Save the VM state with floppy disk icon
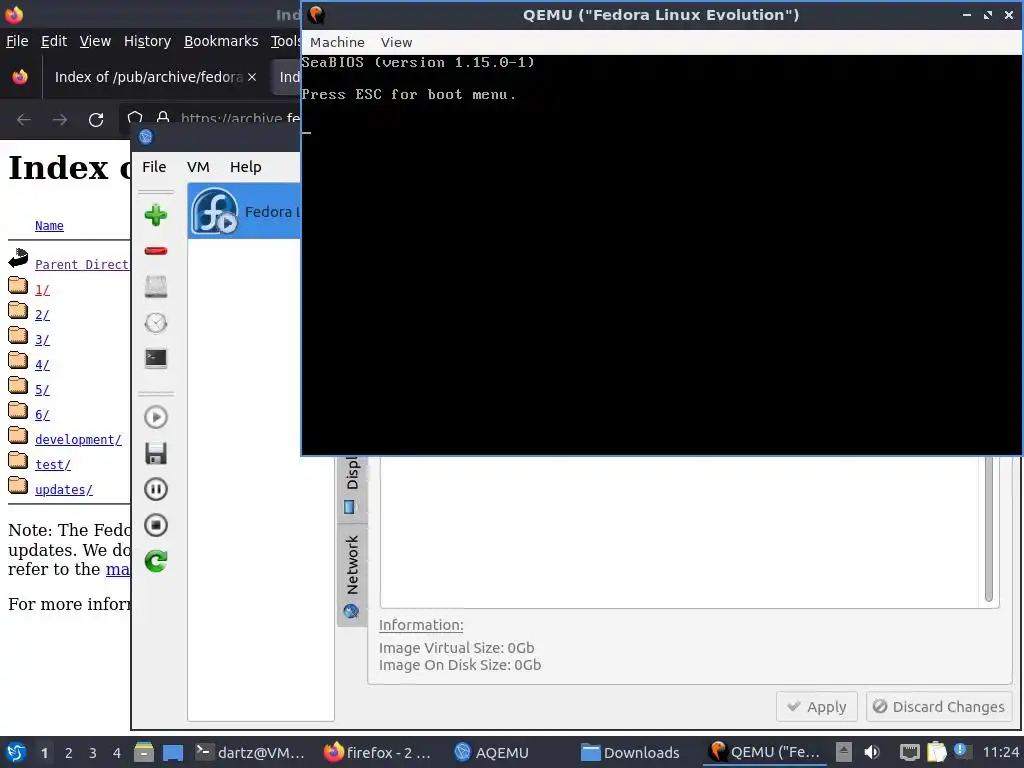 [x=155, y=453]
